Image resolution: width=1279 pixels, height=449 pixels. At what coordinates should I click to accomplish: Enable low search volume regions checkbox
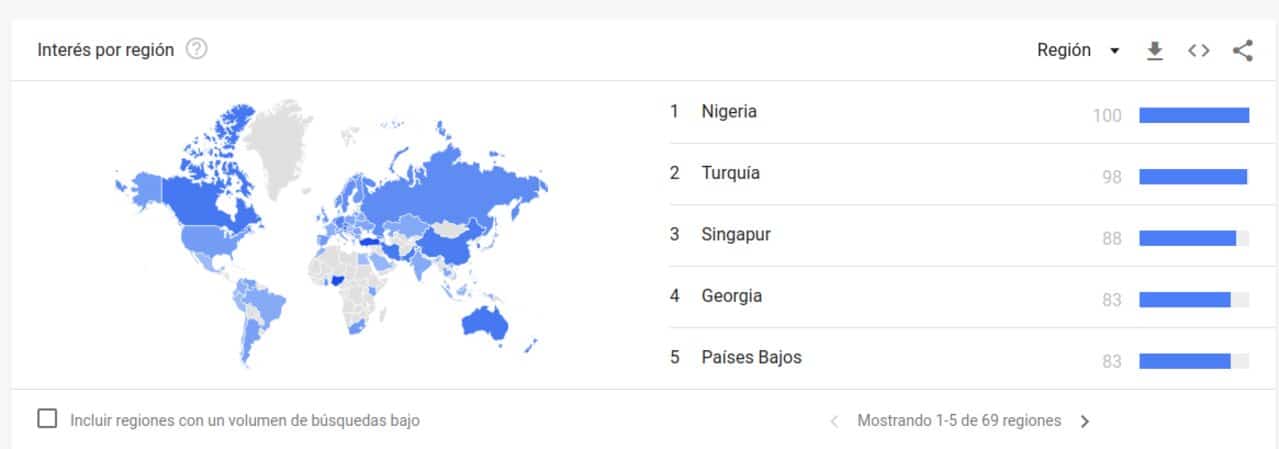coord(47,419)
